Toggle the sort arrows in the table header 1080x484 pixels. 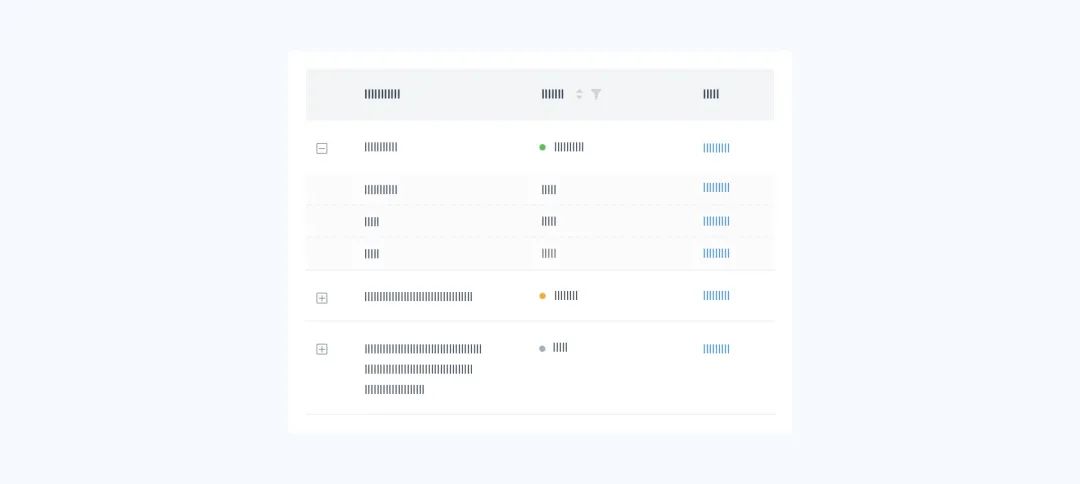click(x=579, y=94)
